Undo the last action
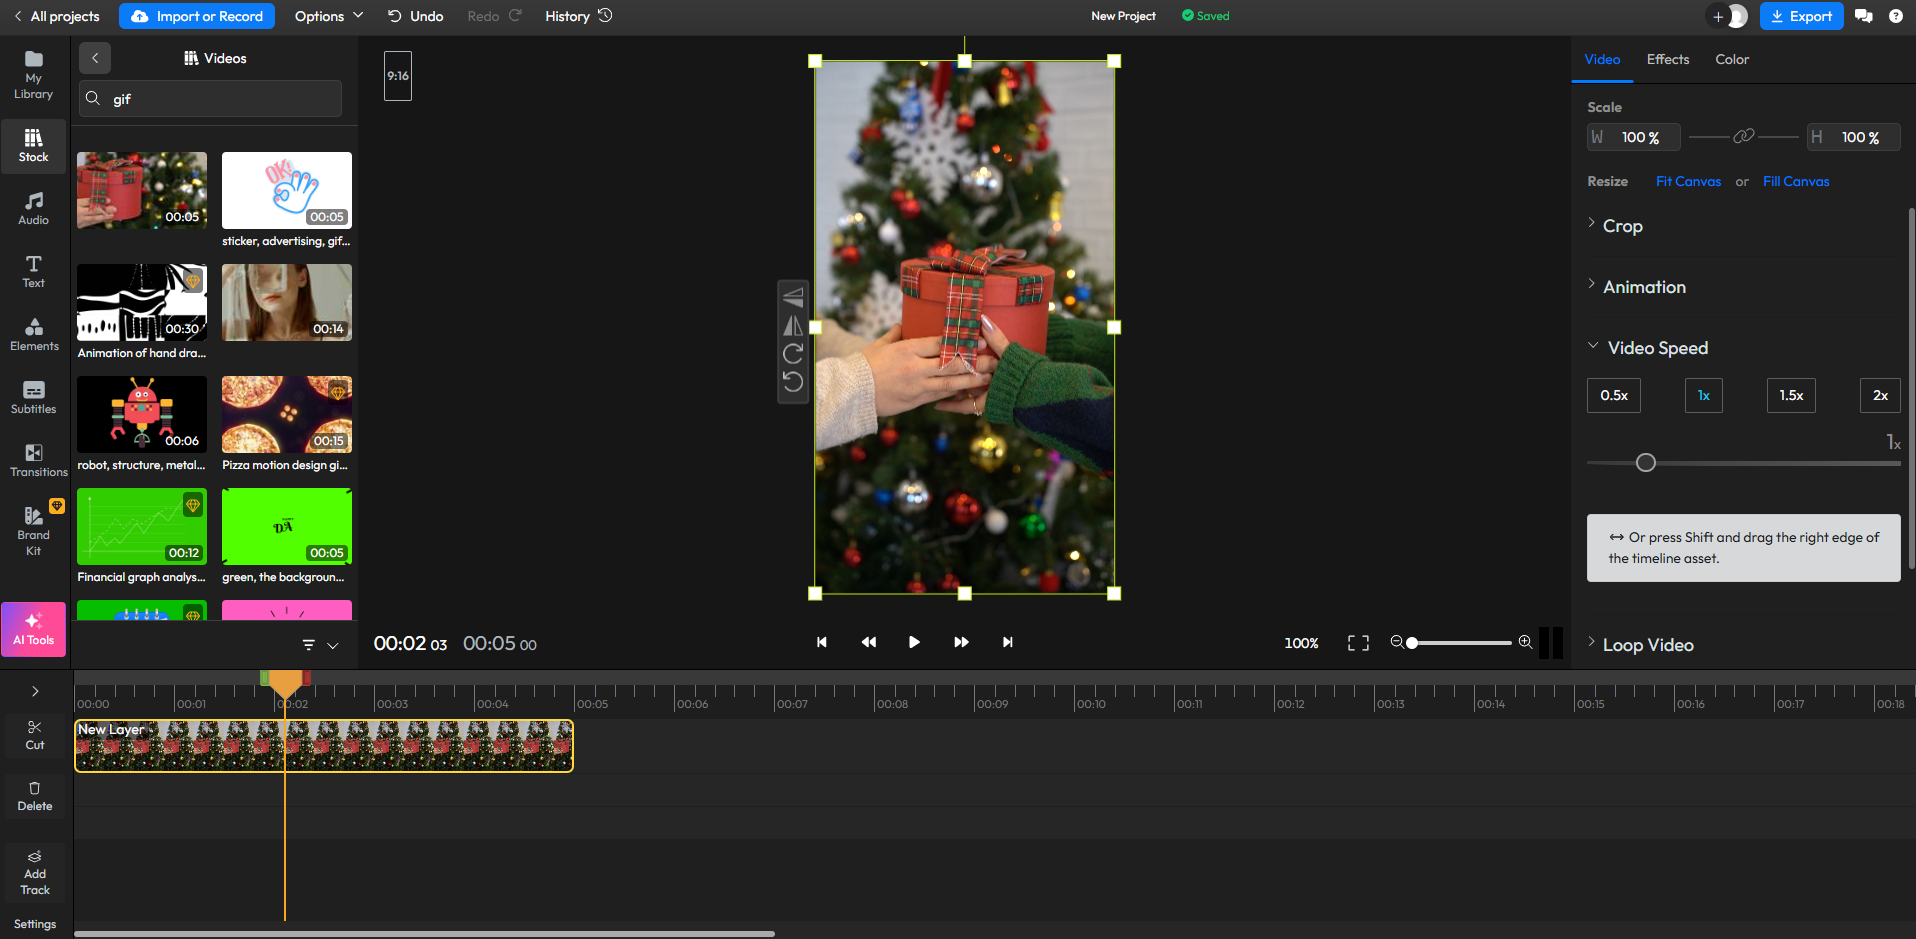 pyautogui.click(x=415, y=16)
